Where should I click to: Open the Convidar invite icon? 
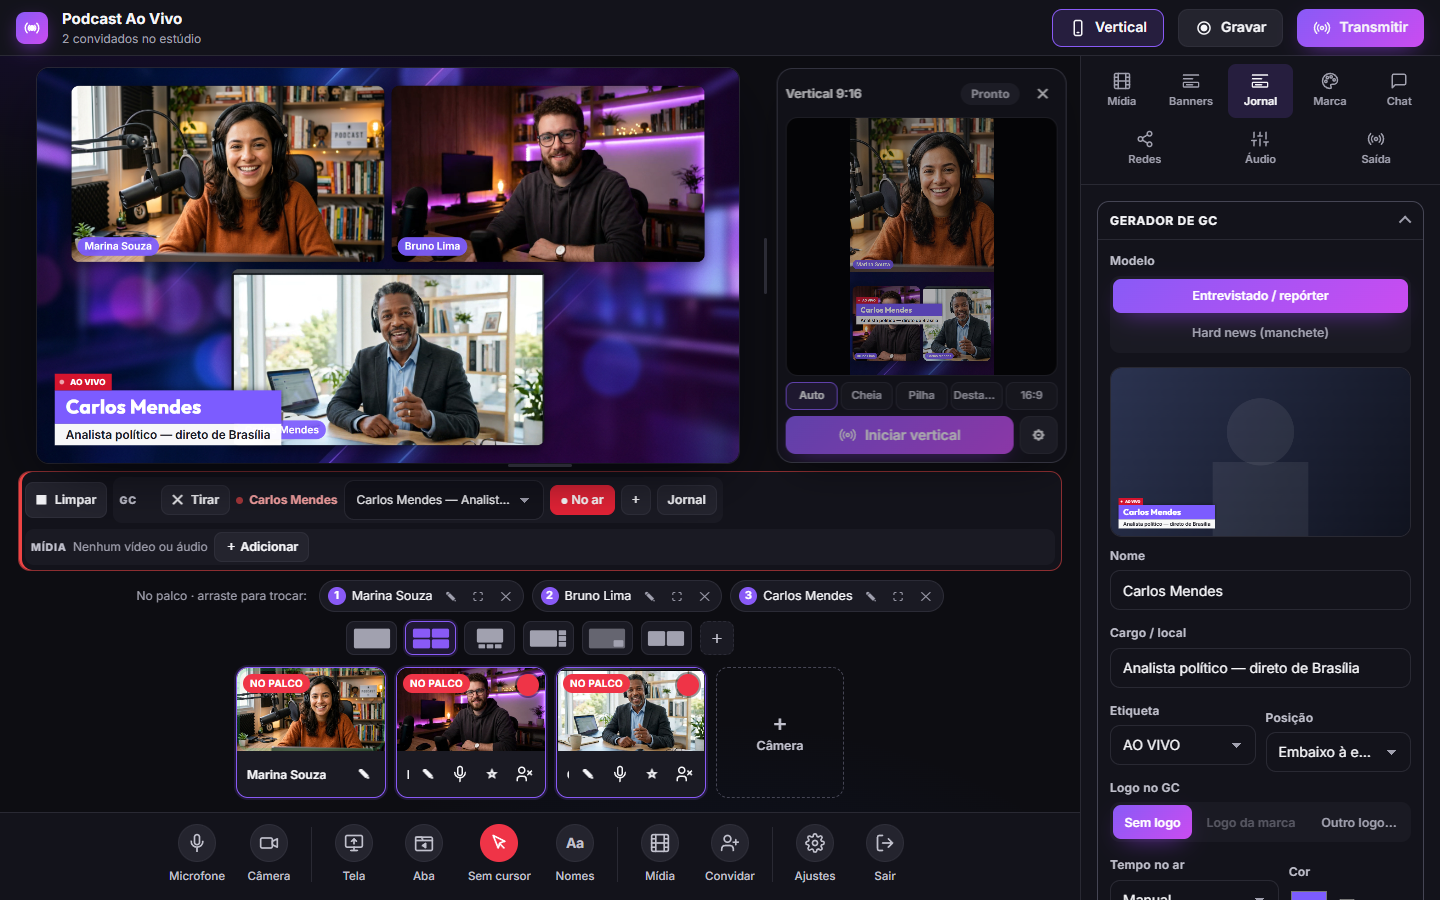730,843
